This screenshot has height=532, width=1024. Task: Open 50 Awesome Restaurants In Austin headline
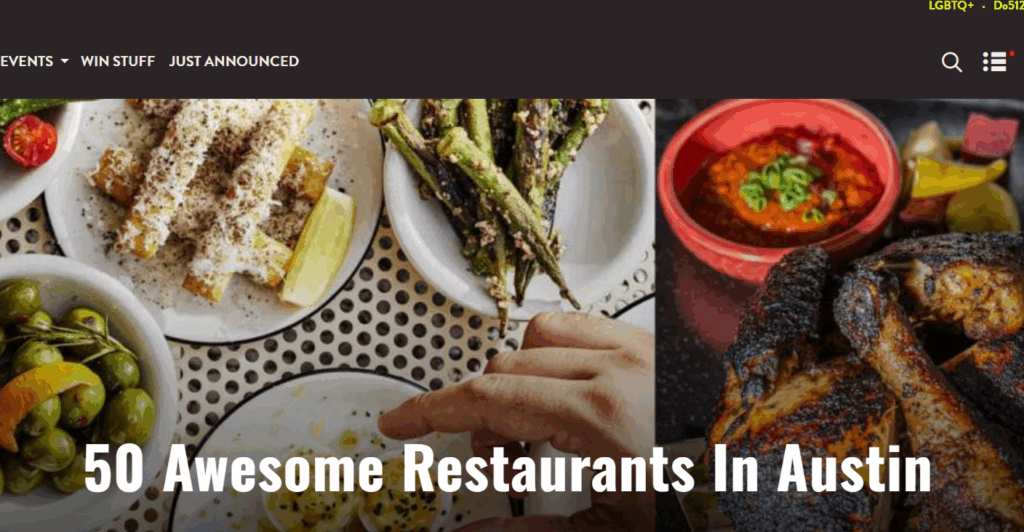[507, 467]
